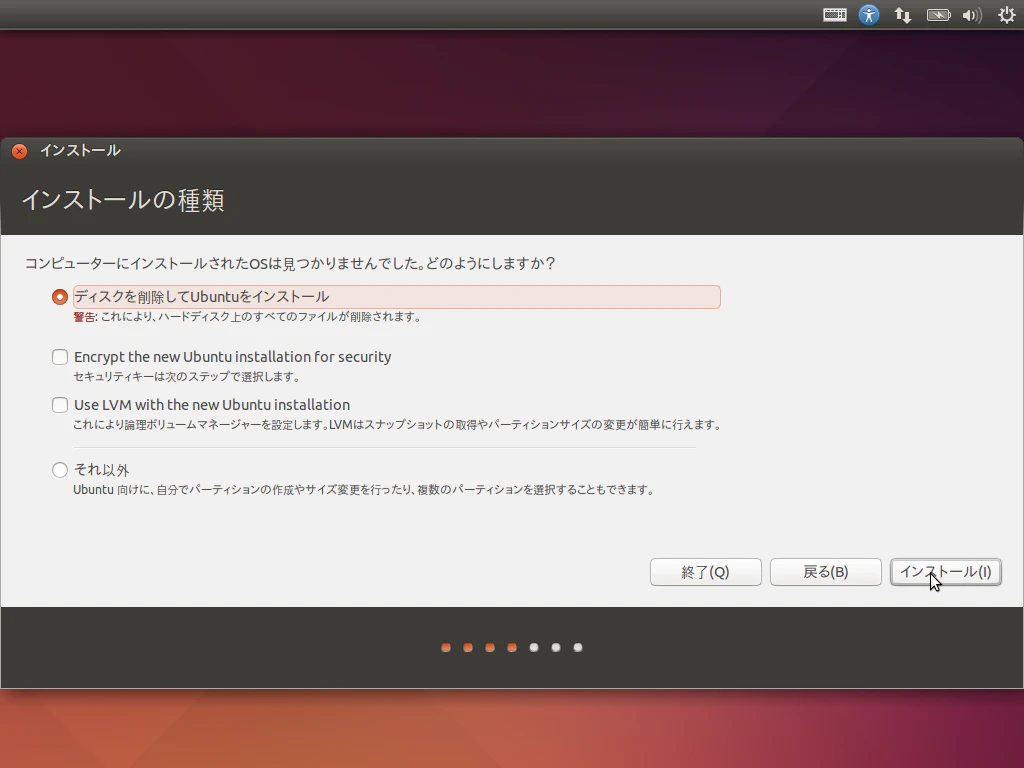Click the battery status indicator
The height and width of the screenshot is (768, 1024).
938,14
